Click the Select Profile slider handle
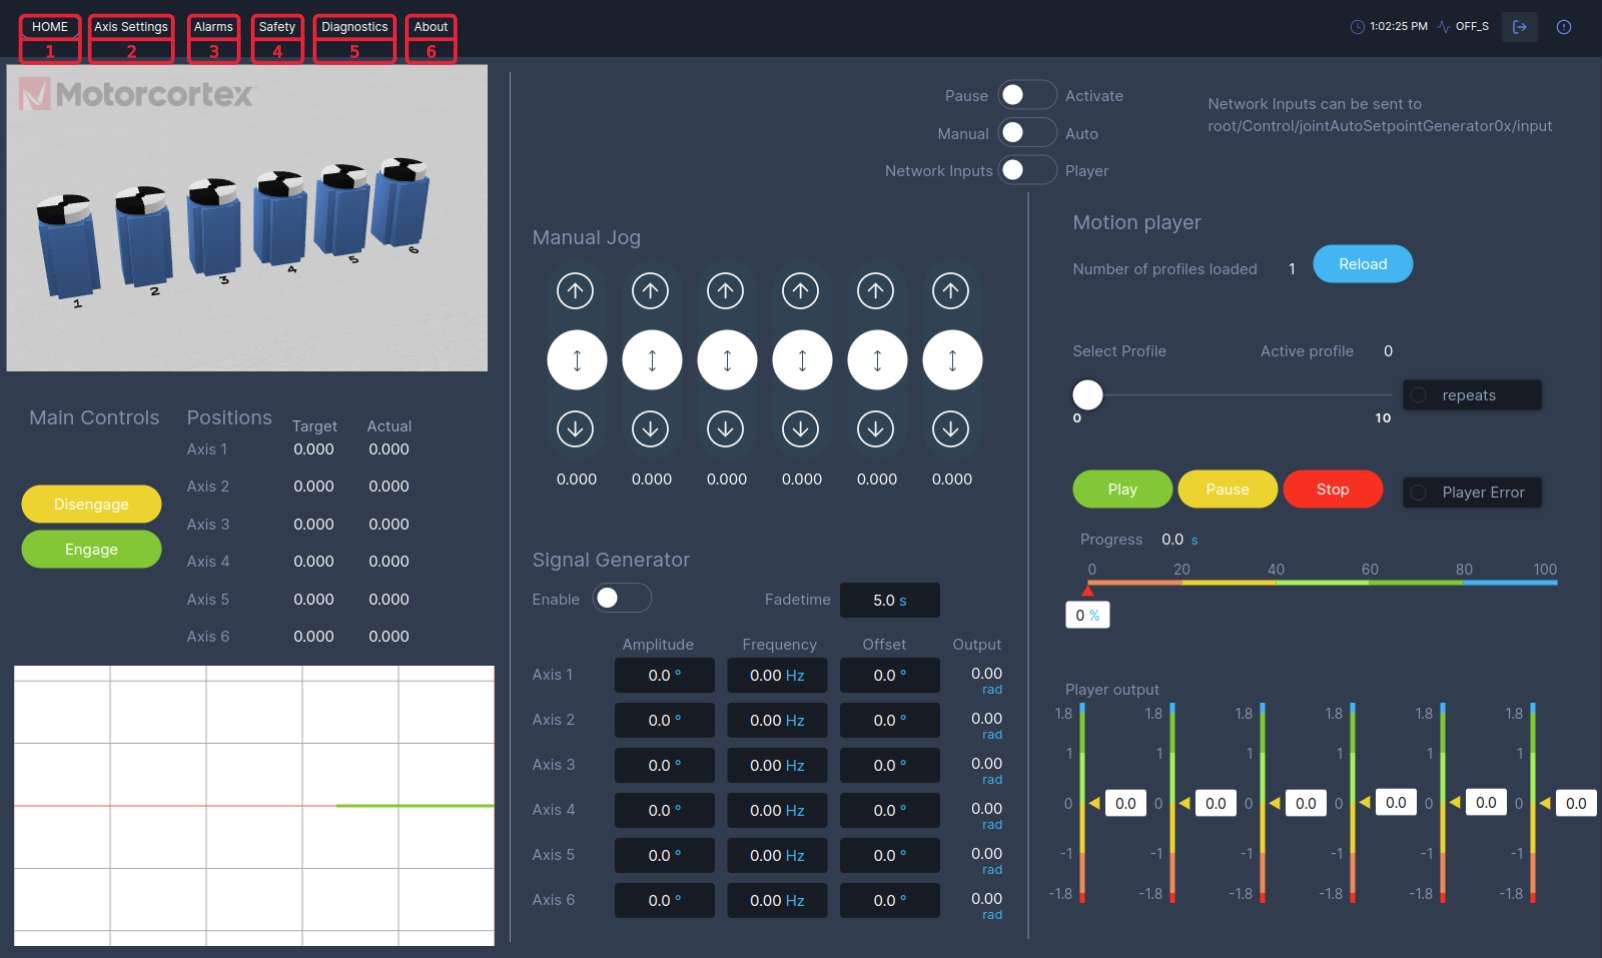Screen dimensions: 1602x958 [1088, 395]
